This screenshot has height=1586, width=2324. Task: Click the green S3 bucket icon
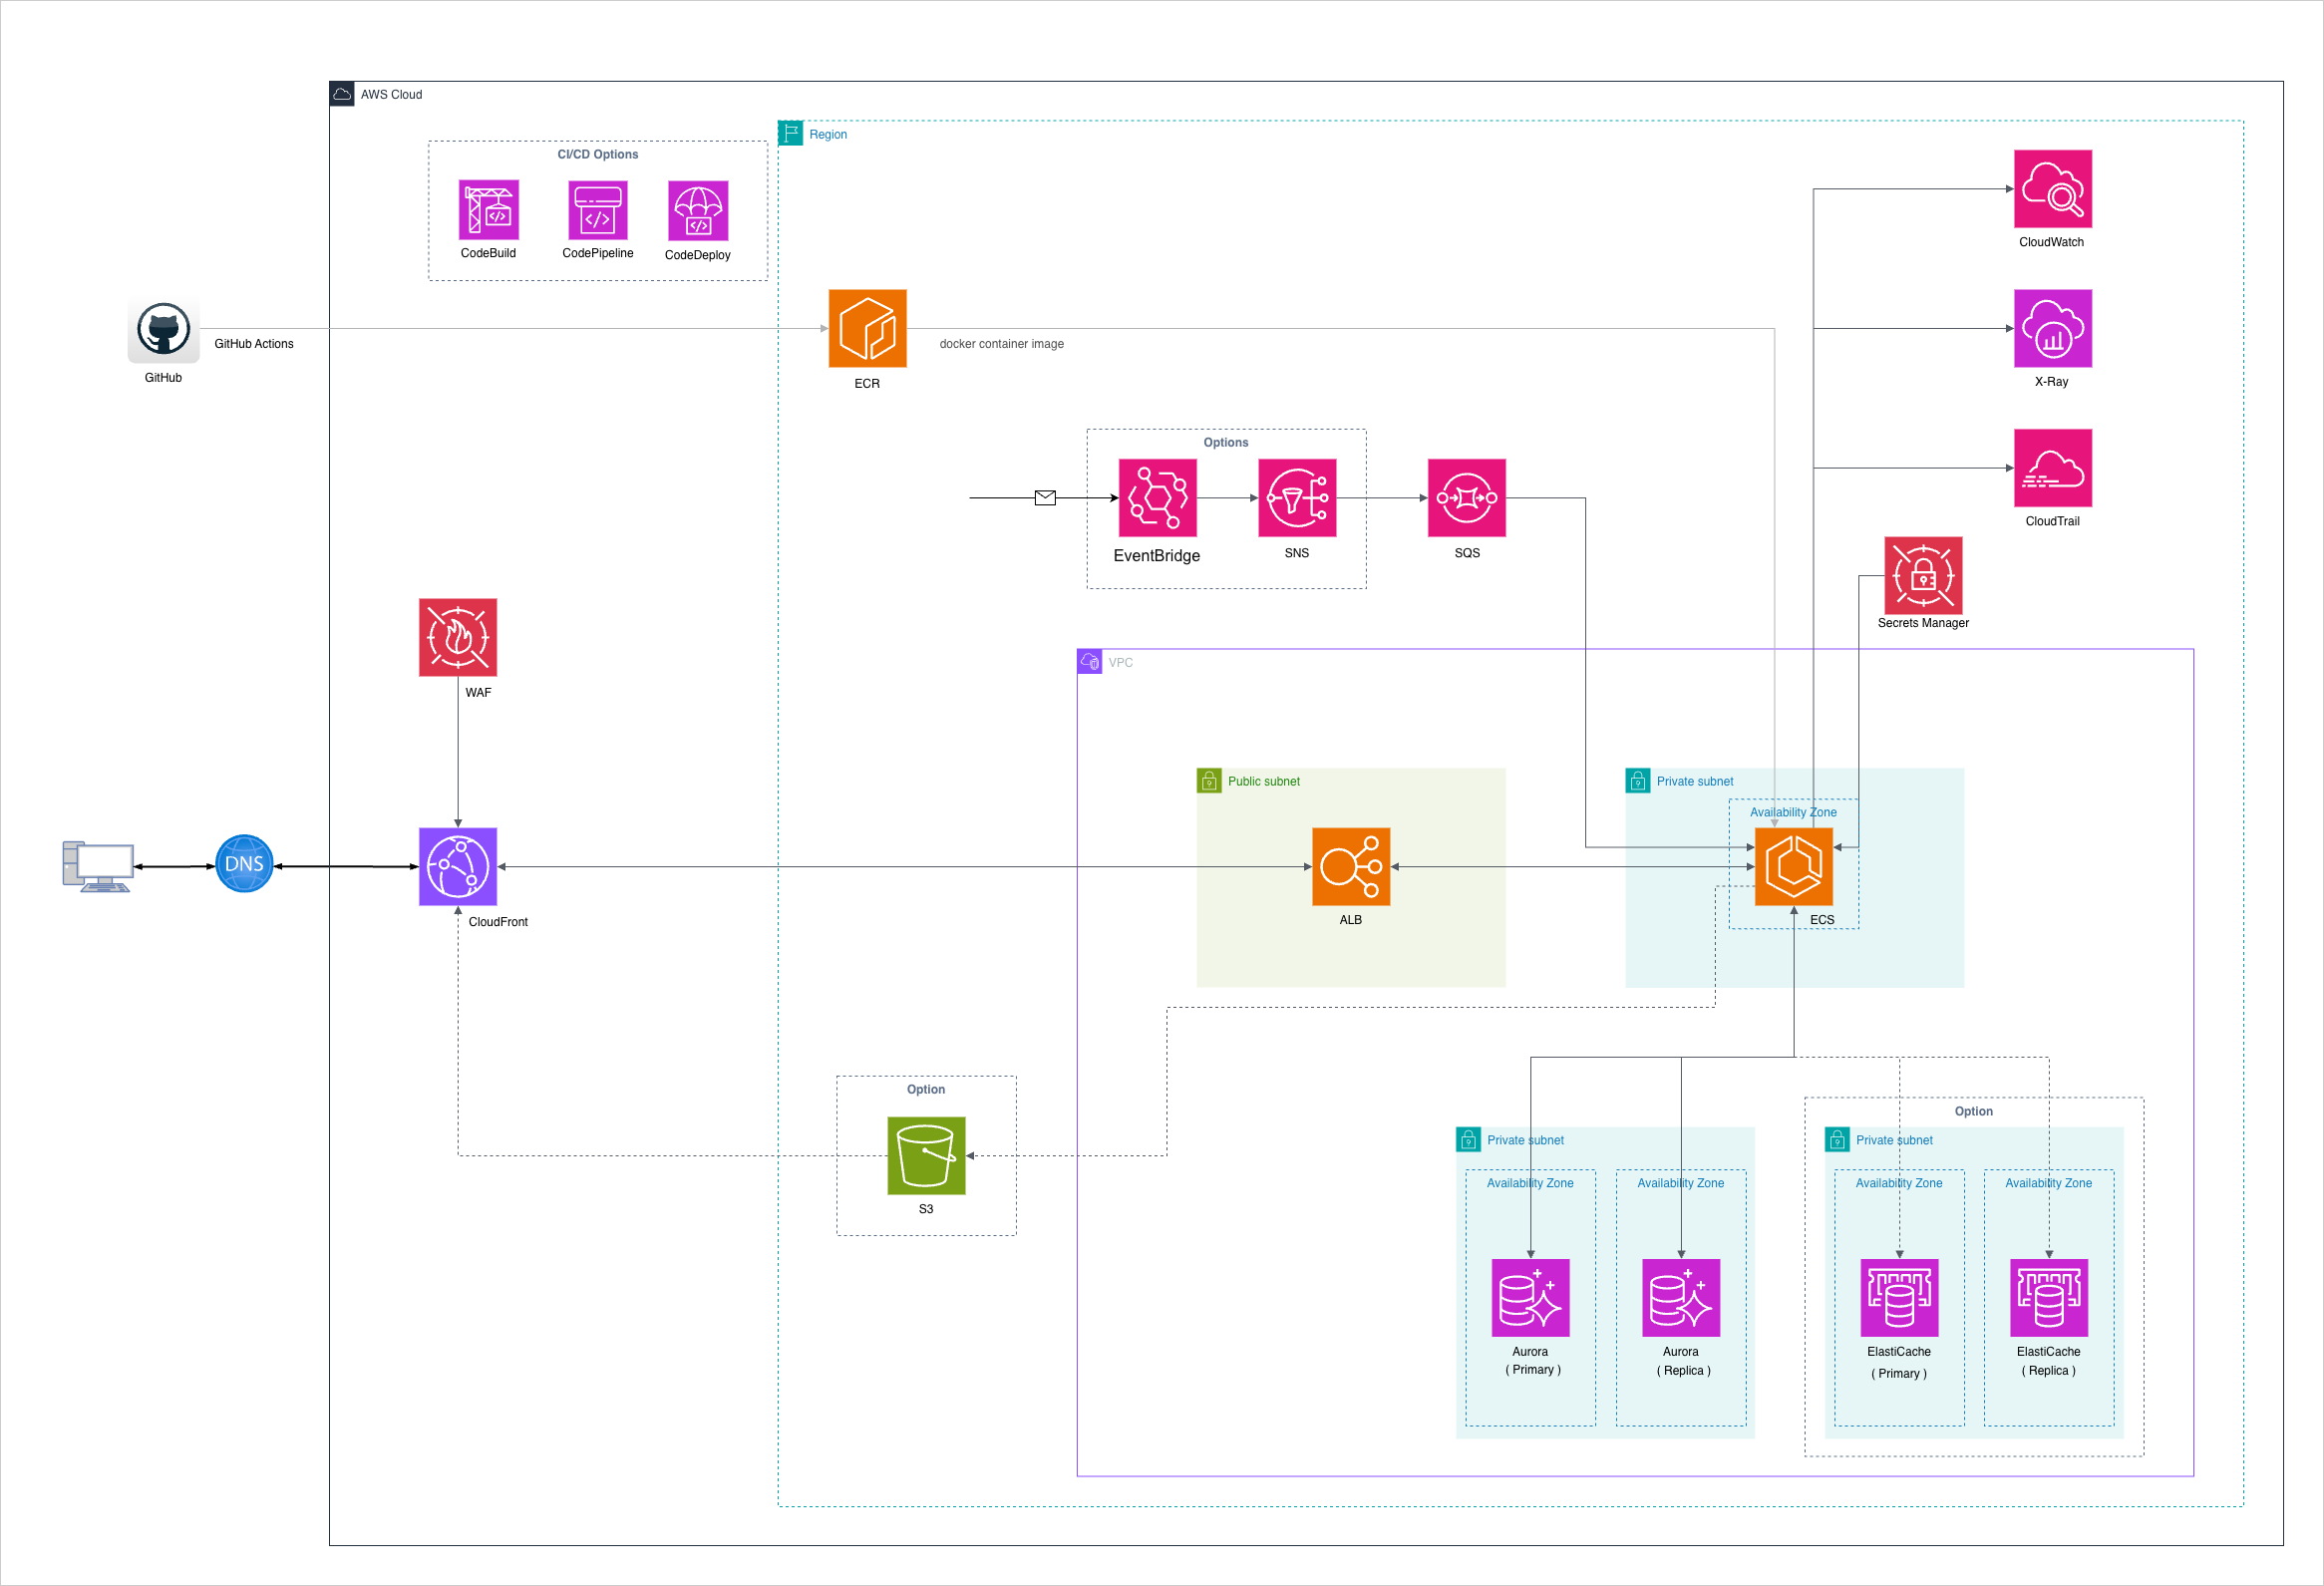click(926, 1155)
